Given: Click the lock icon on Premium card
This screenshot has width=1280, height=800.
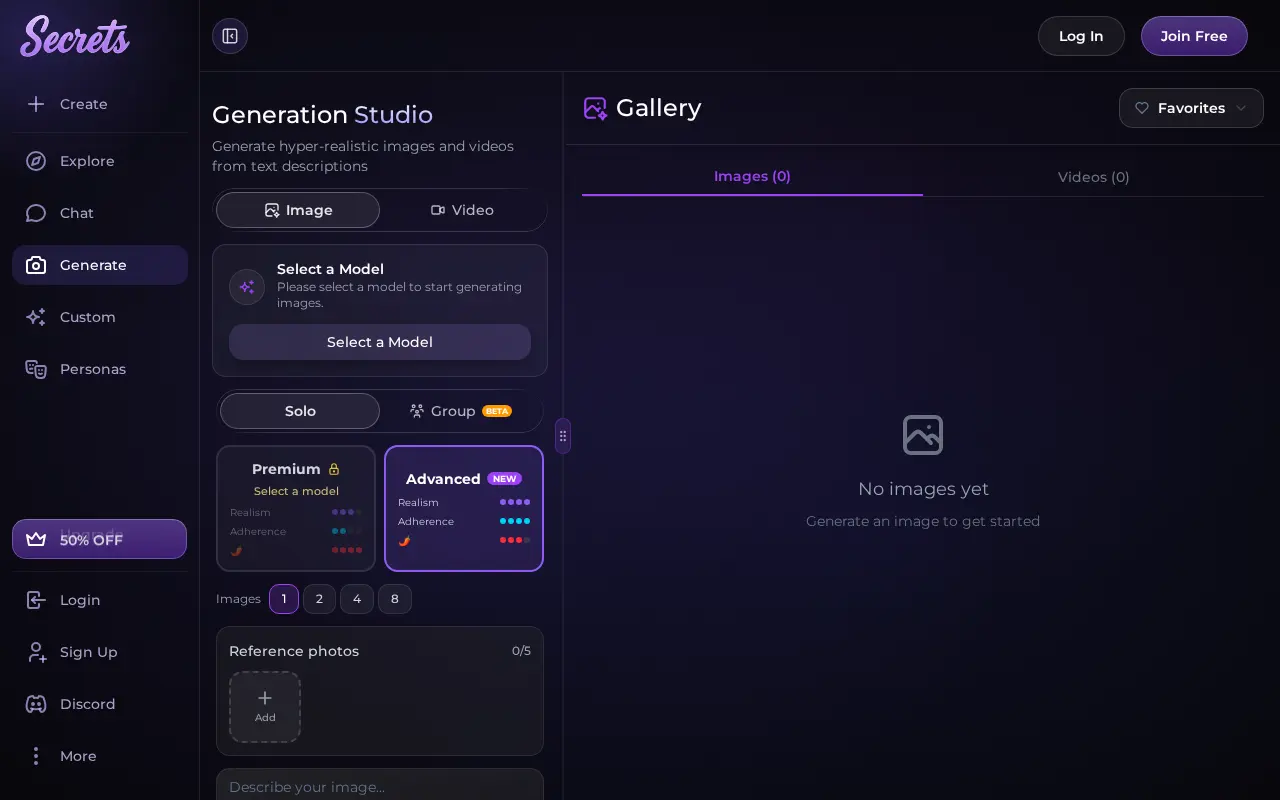Looking at the screenshot, I should click(x=334, y=469).
